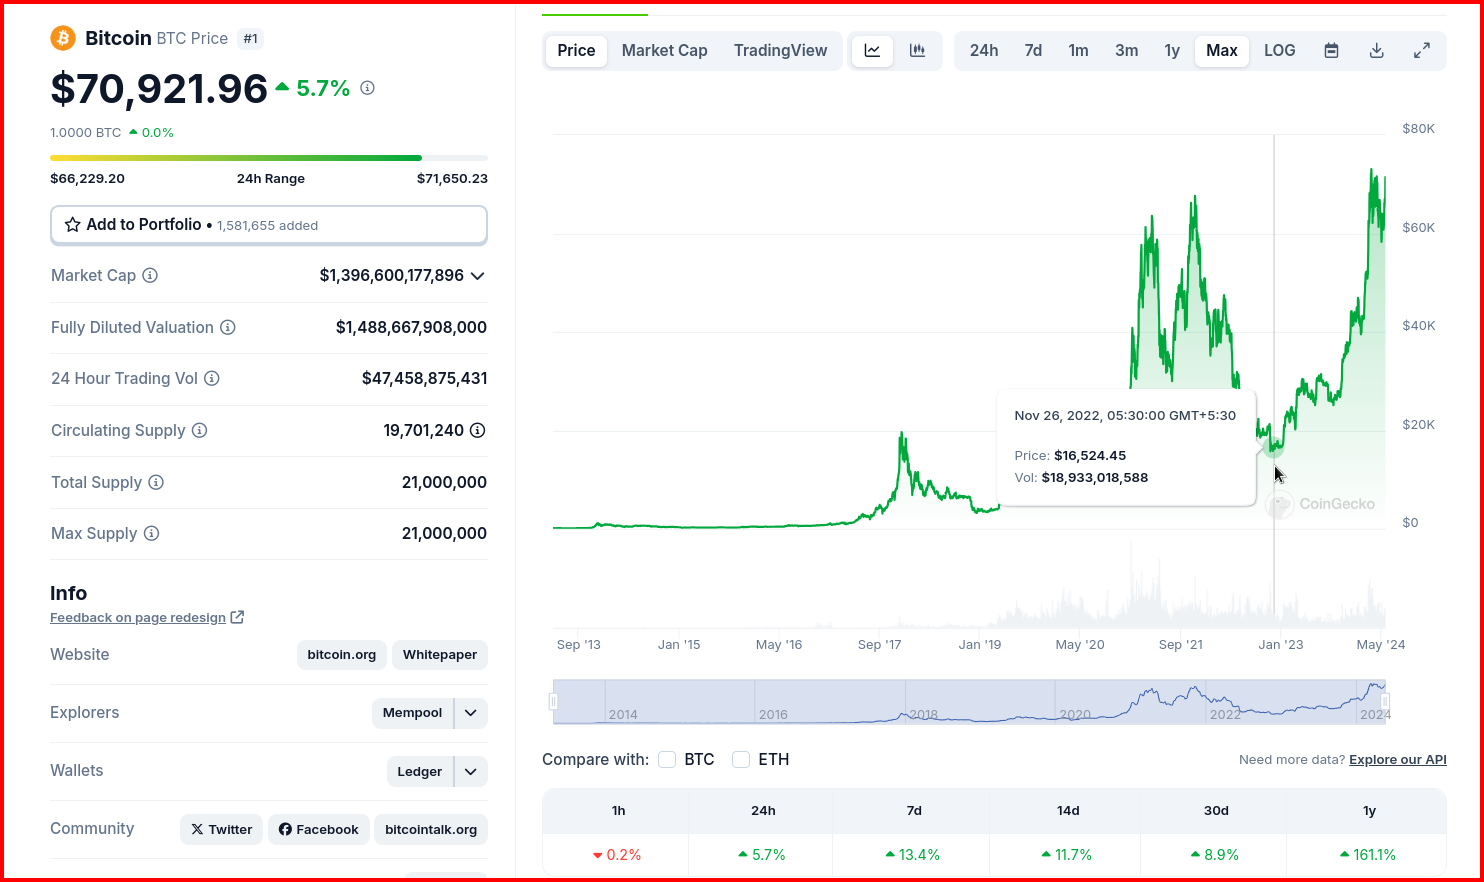
Task: Open Explorers dropdown next to Mempool
Action: click(471, 713)
